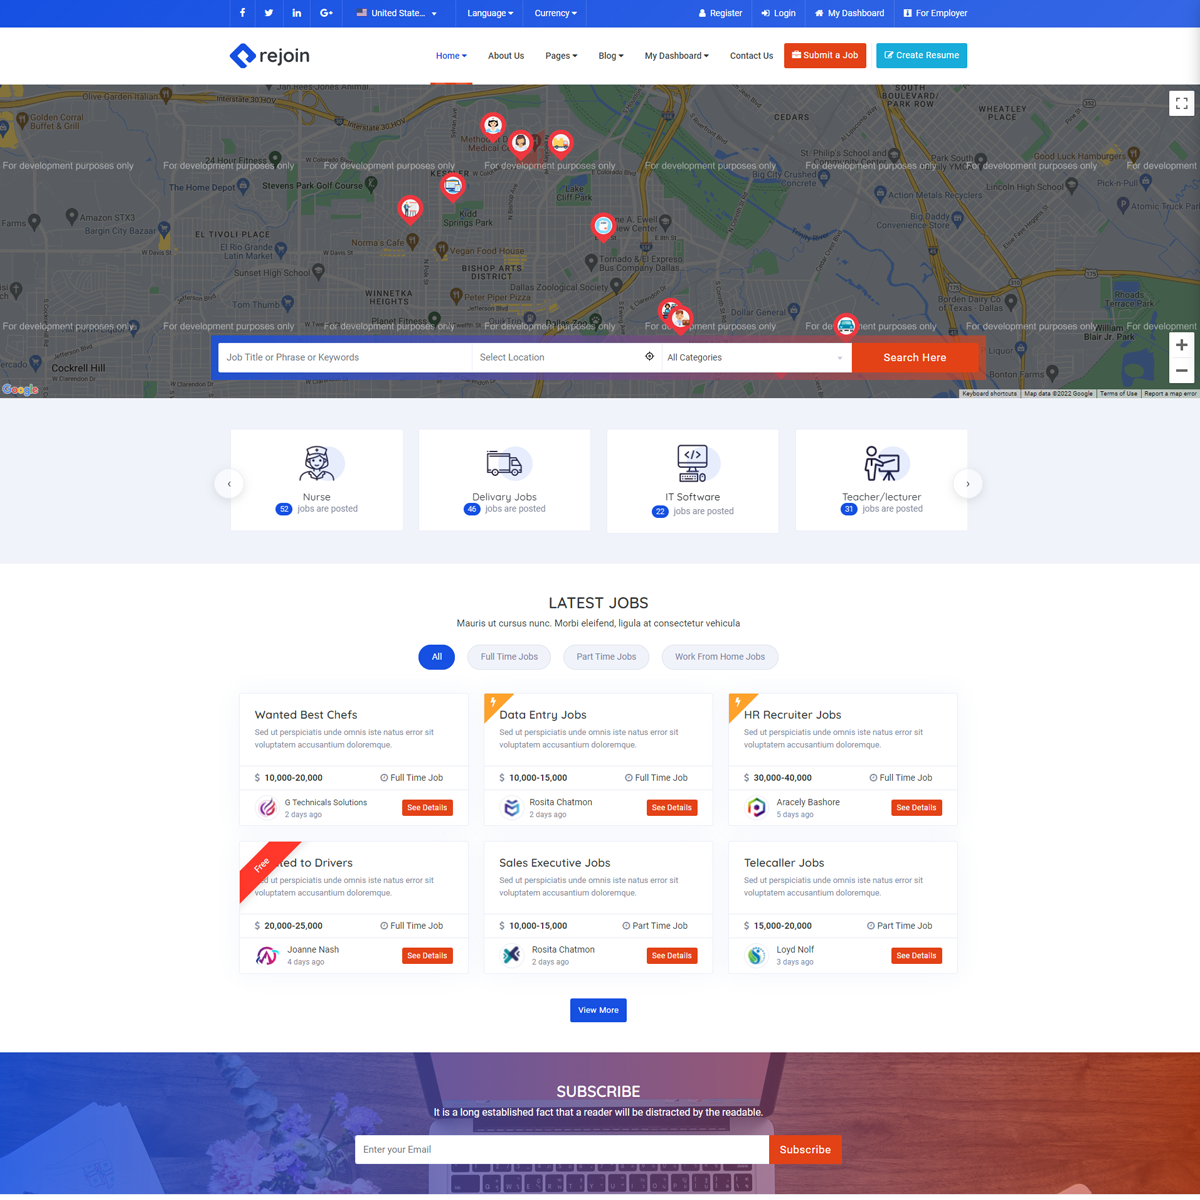
Task: Show only Part Time Jobs
Action: [606, 657]
